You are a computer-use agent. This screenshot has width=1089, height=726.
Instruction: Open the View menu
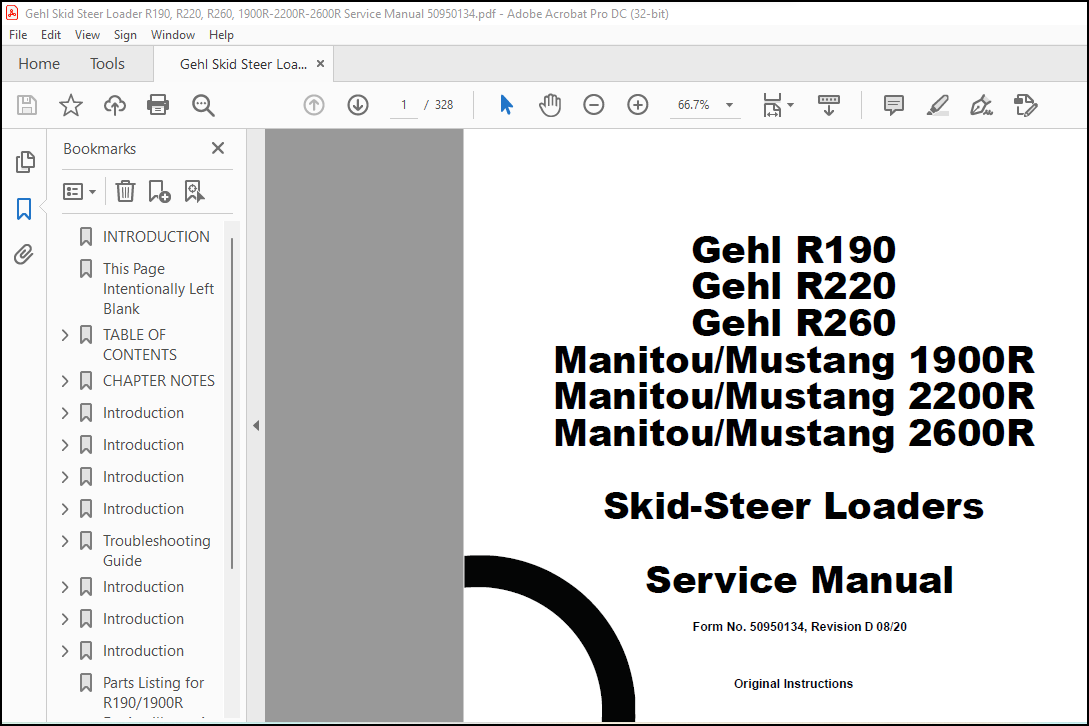[x=88, y=35]
